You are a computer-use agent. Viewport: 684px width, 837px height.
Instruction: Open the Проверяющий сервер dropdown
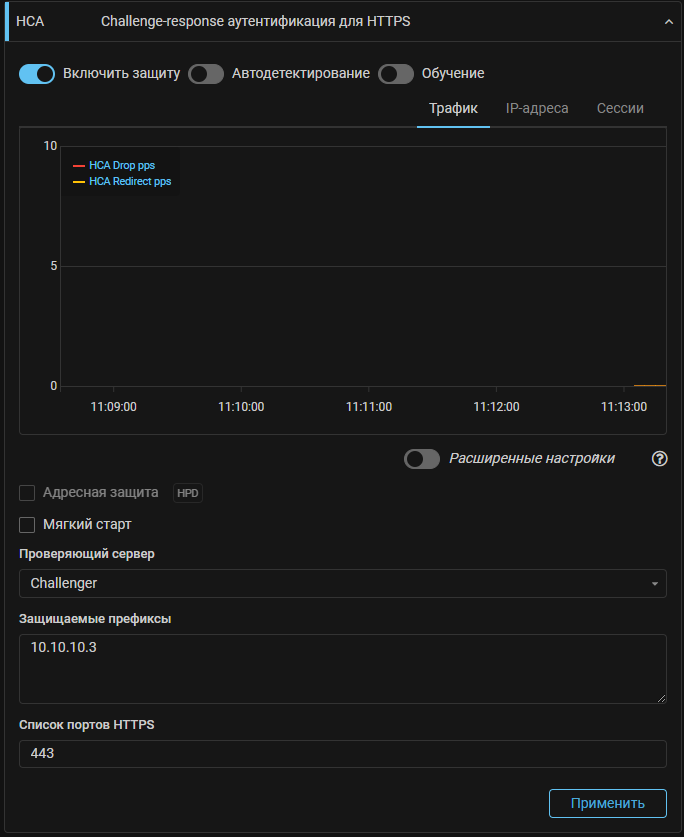342,583
